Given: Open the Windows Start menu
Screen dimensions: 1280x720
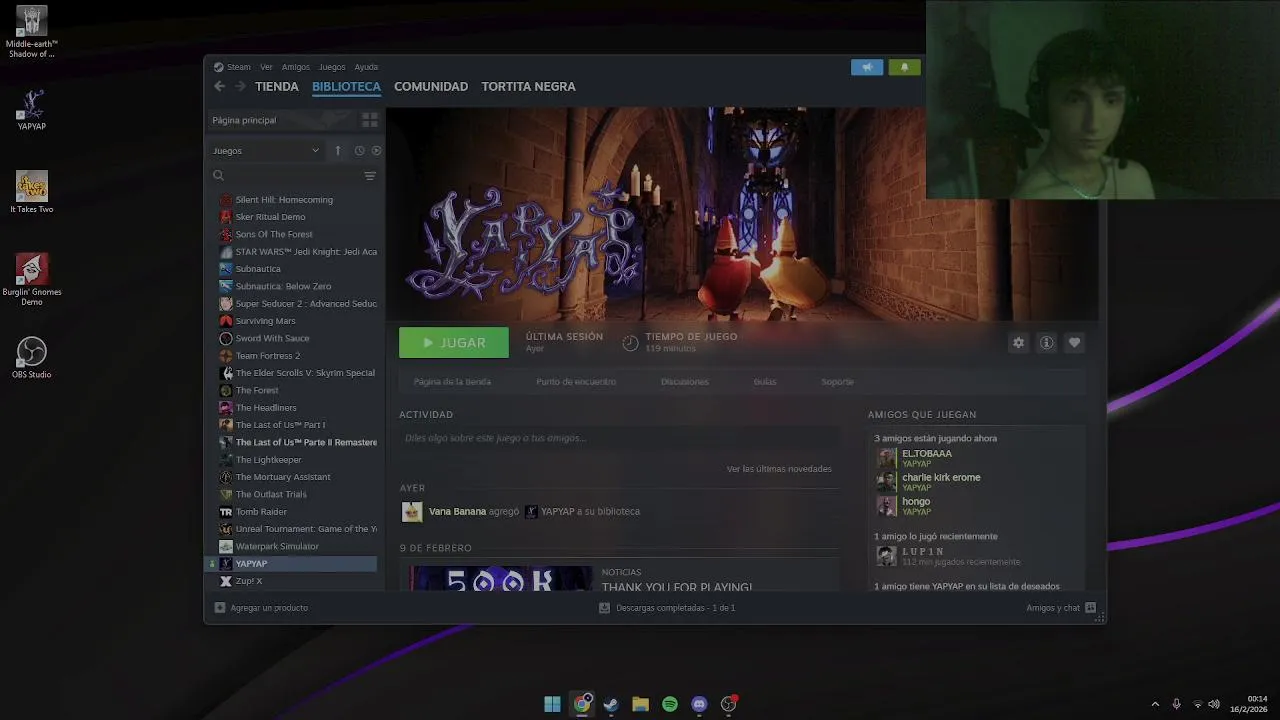Looking at the screenshot, I should click(x=552, y=704).
